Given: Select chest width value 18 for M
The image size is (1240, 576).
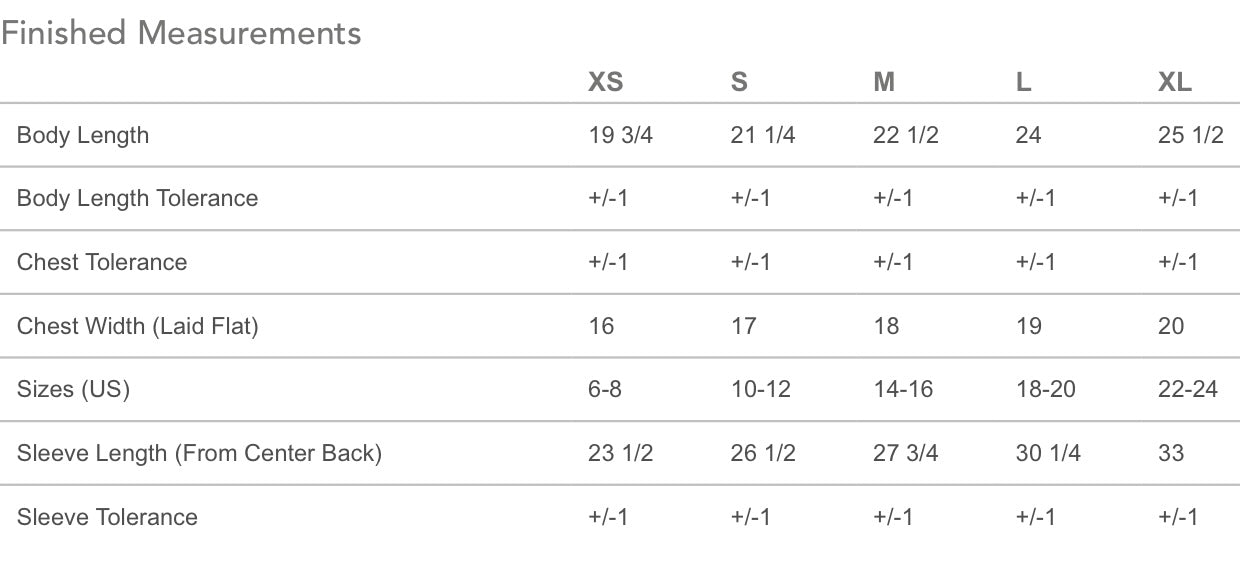Looking at the screenshot, I should pyautogui.click(x=886, y=326).
